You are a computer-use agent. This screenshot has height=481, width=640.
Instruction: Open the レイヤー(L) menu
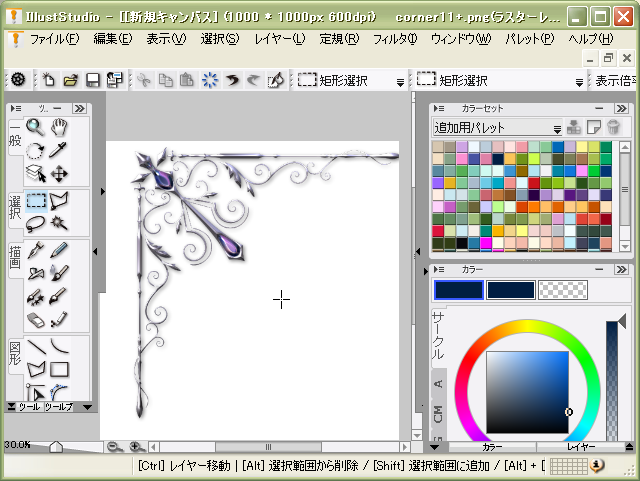click(280, 39)
